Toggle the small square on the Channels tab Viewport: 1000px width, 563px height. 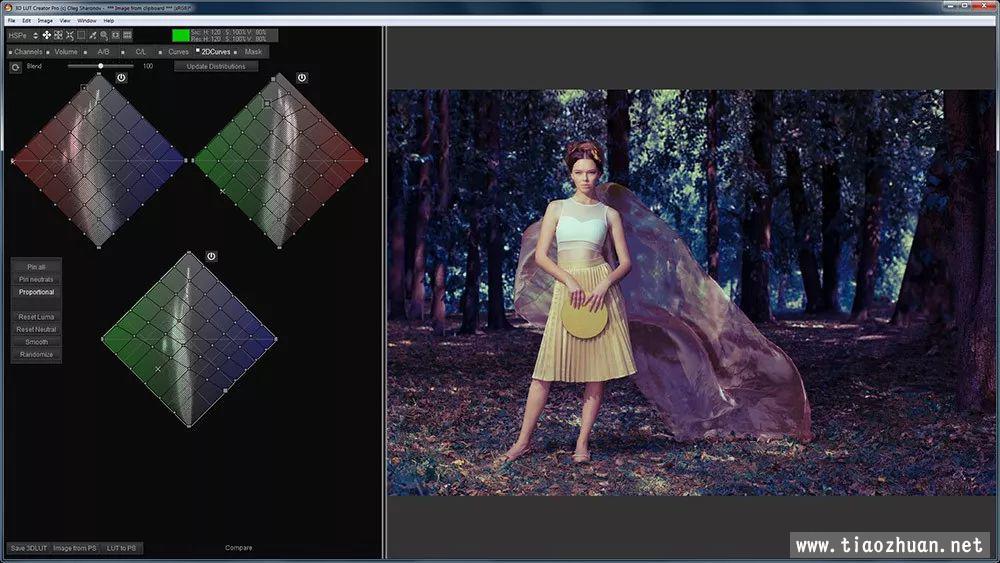click(10, 52)
